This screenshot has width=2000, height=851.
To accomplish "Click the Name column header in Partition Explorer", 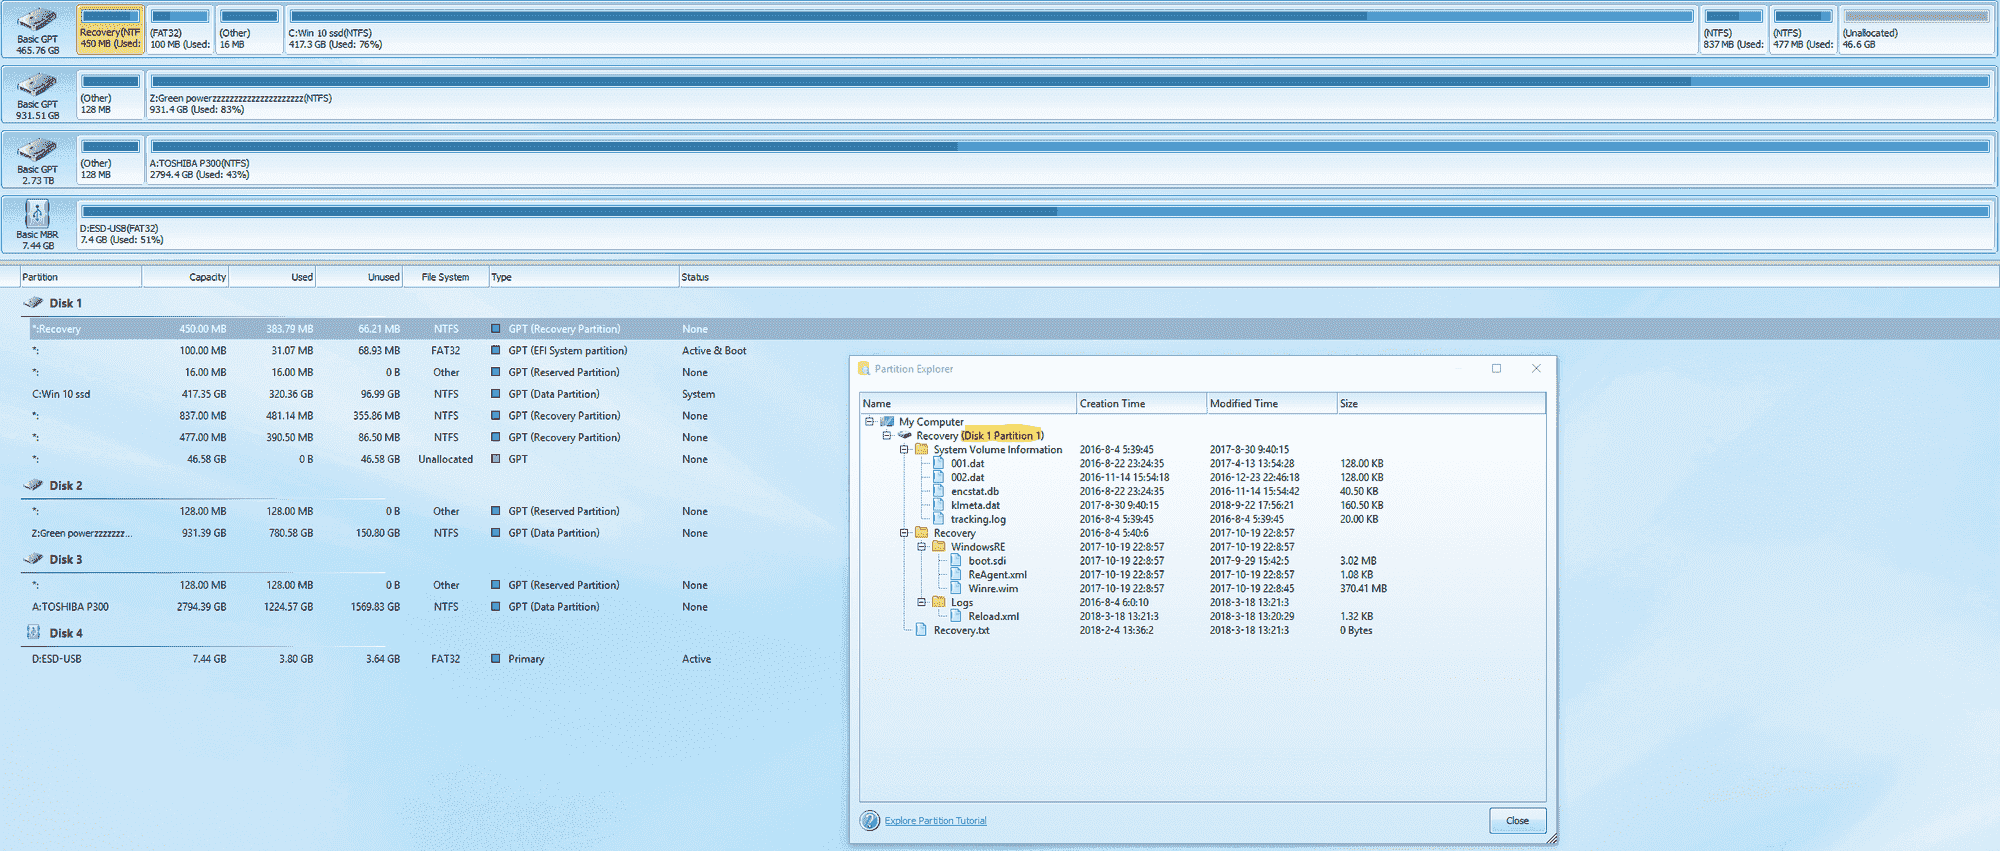I will coord(968,404).
